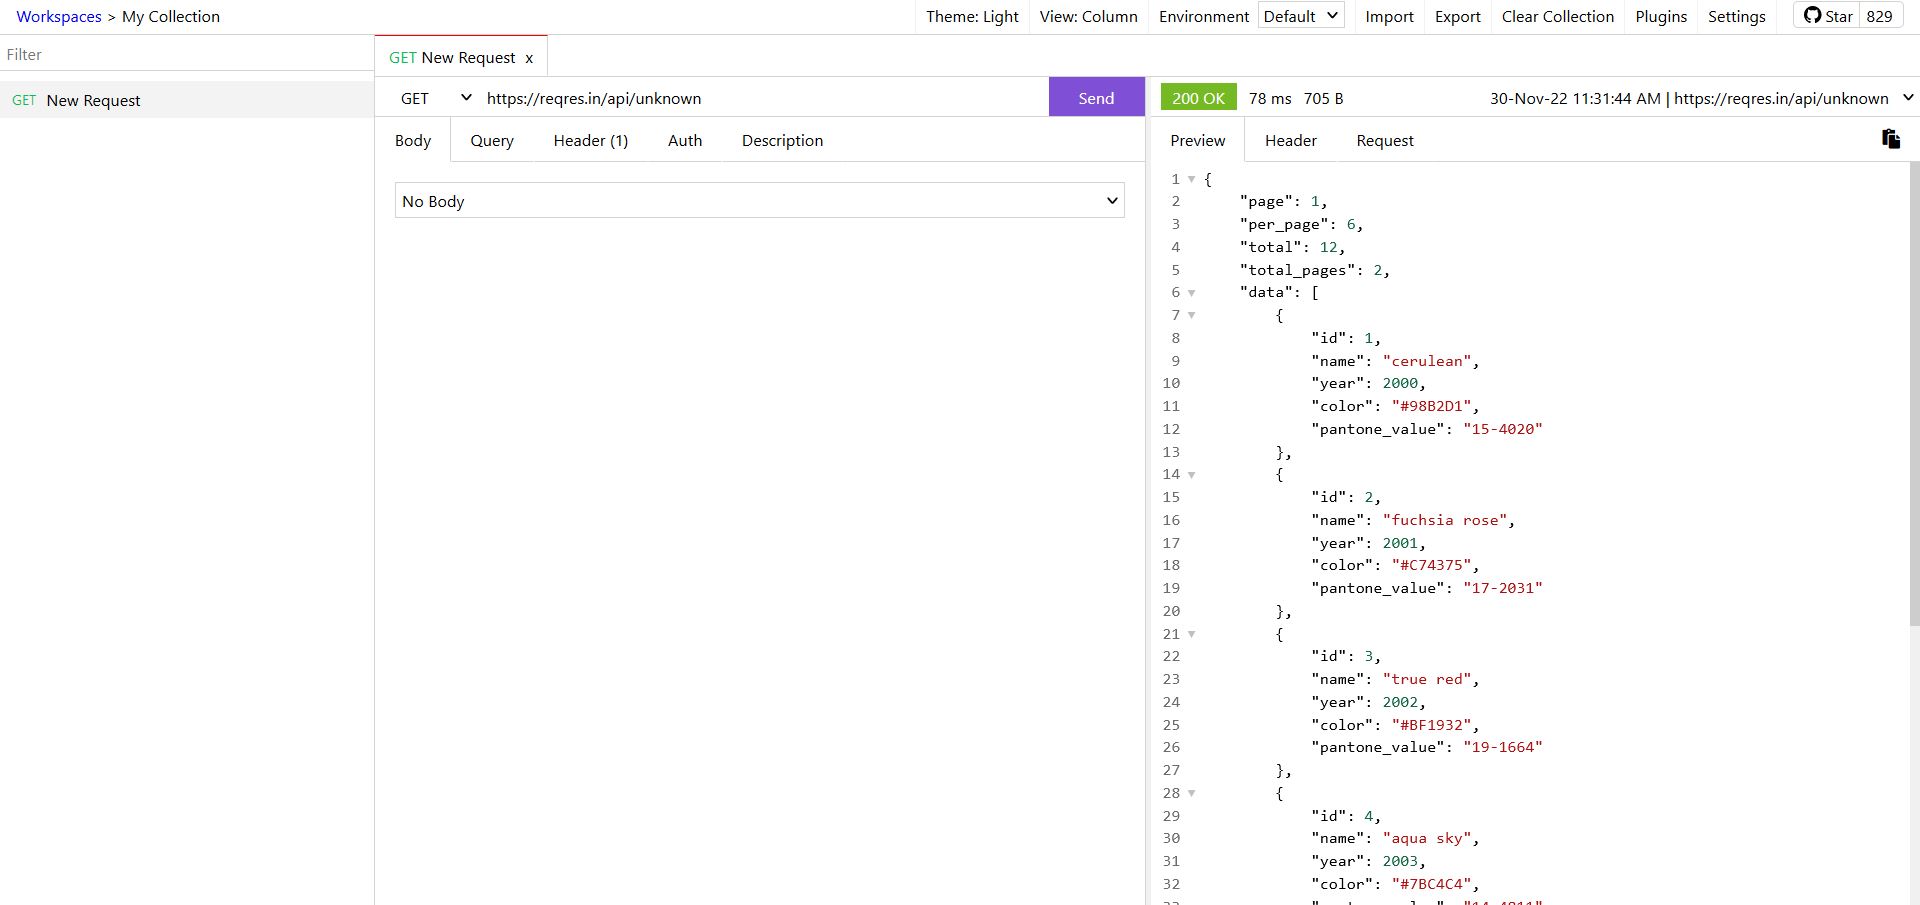Focus the Filter input field
This screenshot has height=905, width=1920.
click(x=187, y=54)
